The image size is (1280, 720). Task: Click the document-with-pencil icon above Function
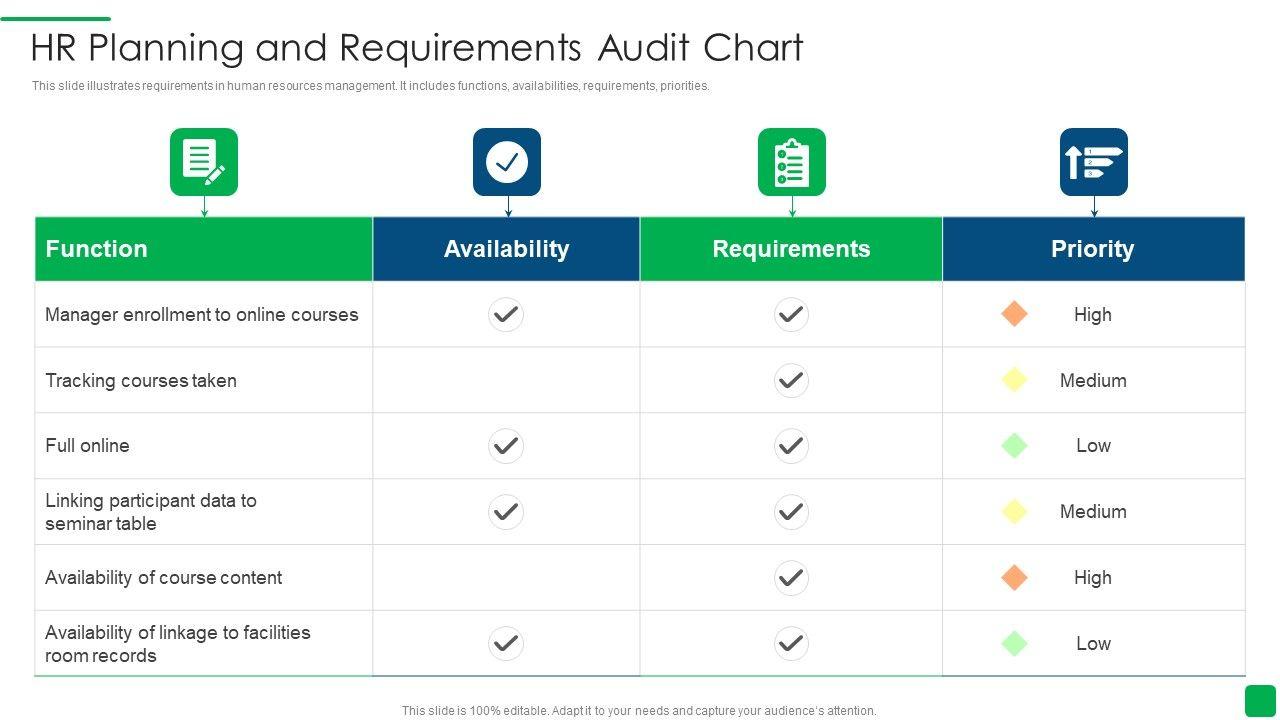204,162
